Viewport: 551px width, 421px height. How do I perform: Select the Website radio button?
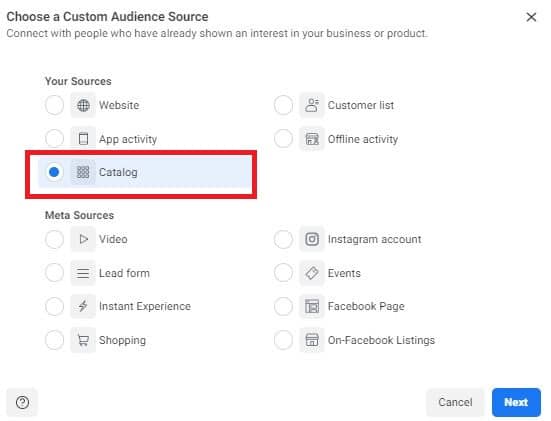point(54,105)
